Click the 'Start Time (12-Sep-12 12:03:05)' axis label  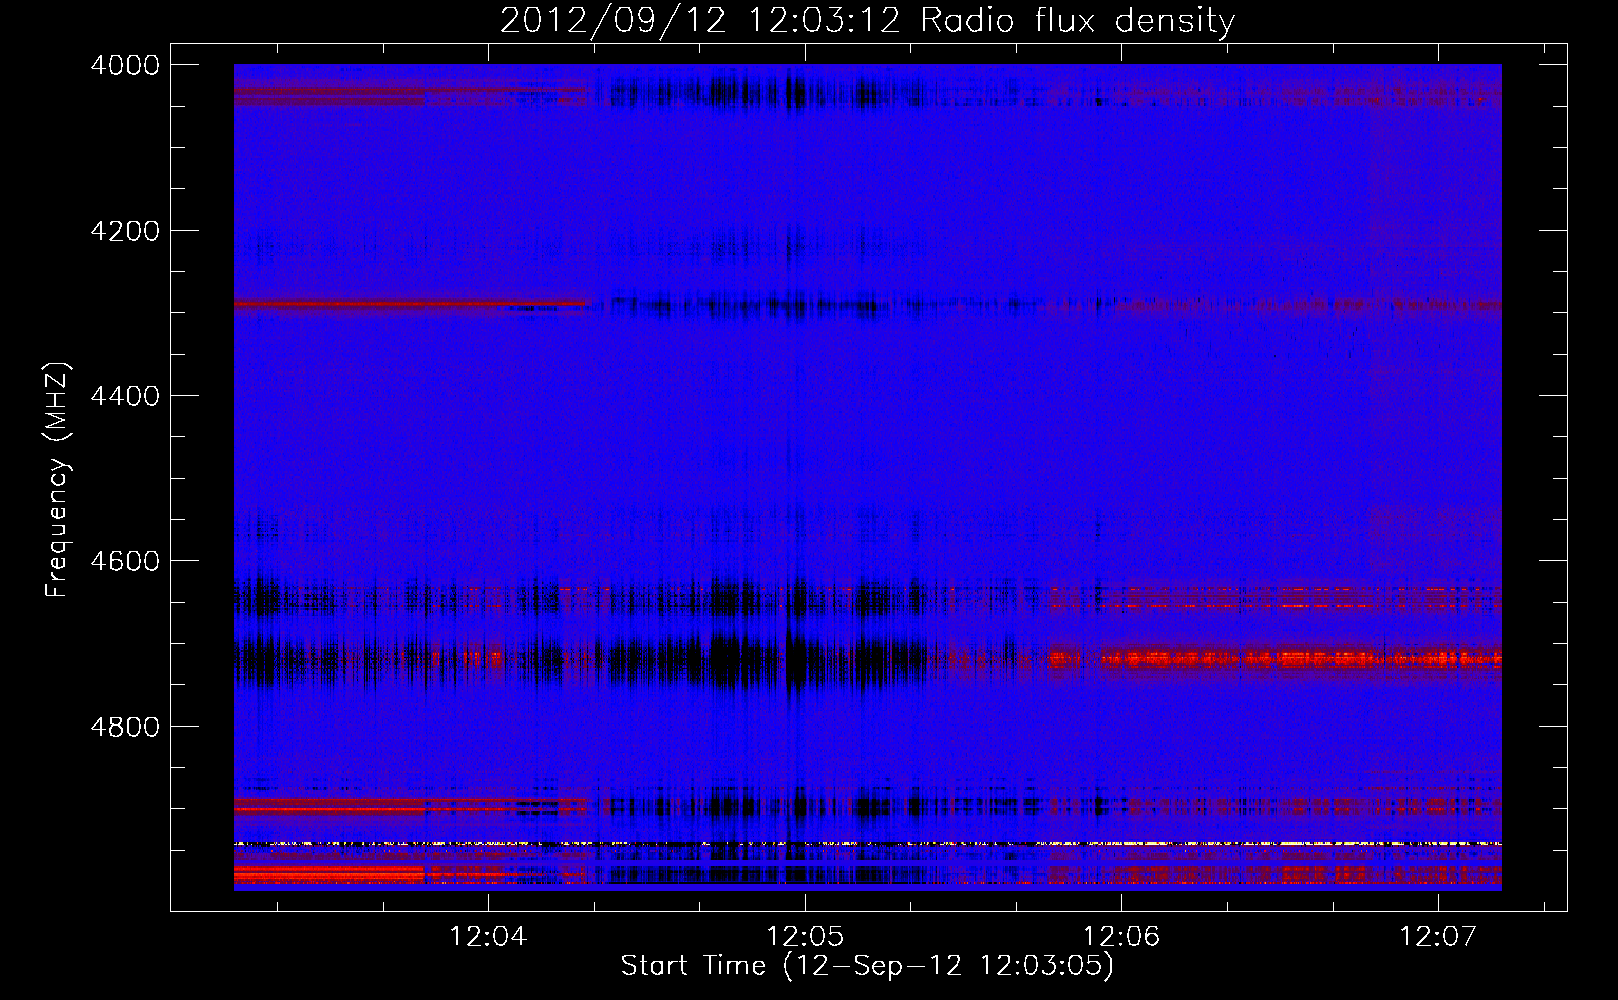click(867, 966)
